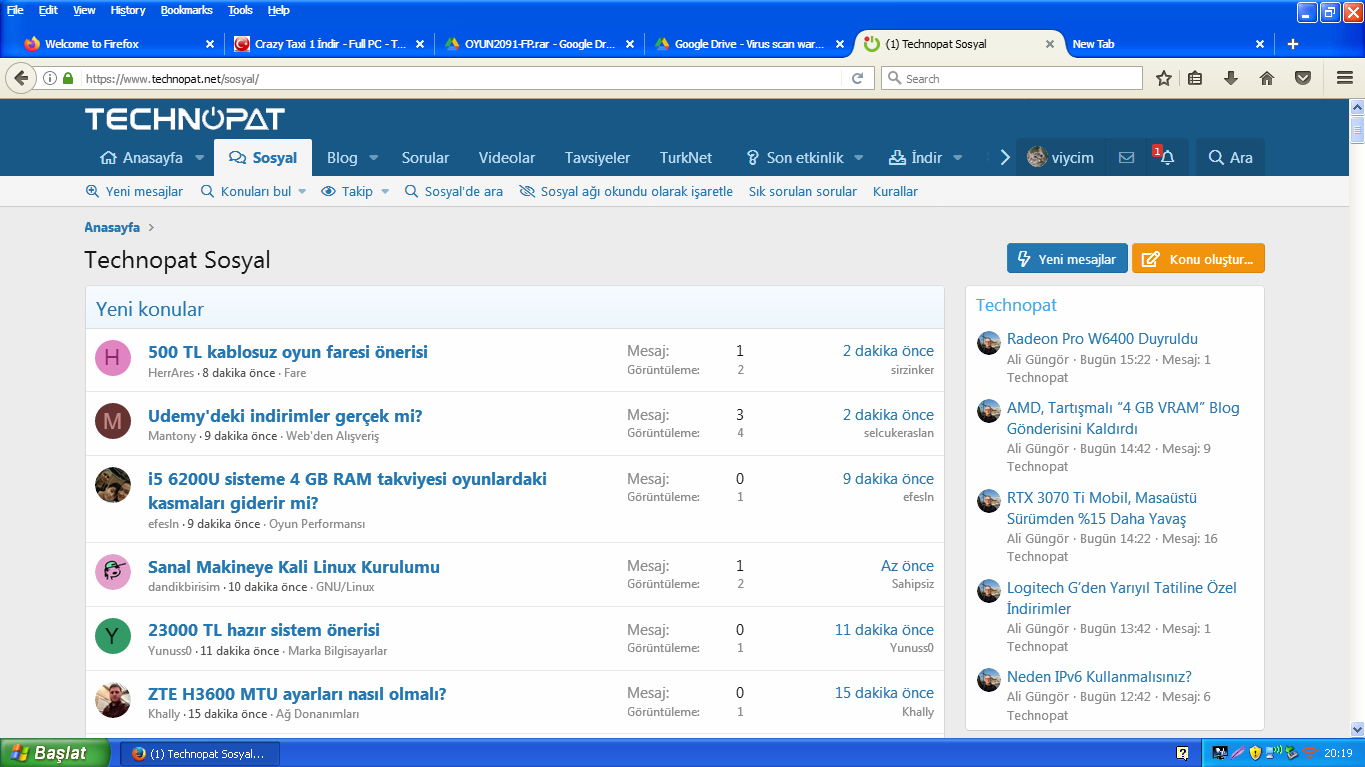Open the File menu
This screenshot has width=1365, height=767.
(x=15, y=10)
